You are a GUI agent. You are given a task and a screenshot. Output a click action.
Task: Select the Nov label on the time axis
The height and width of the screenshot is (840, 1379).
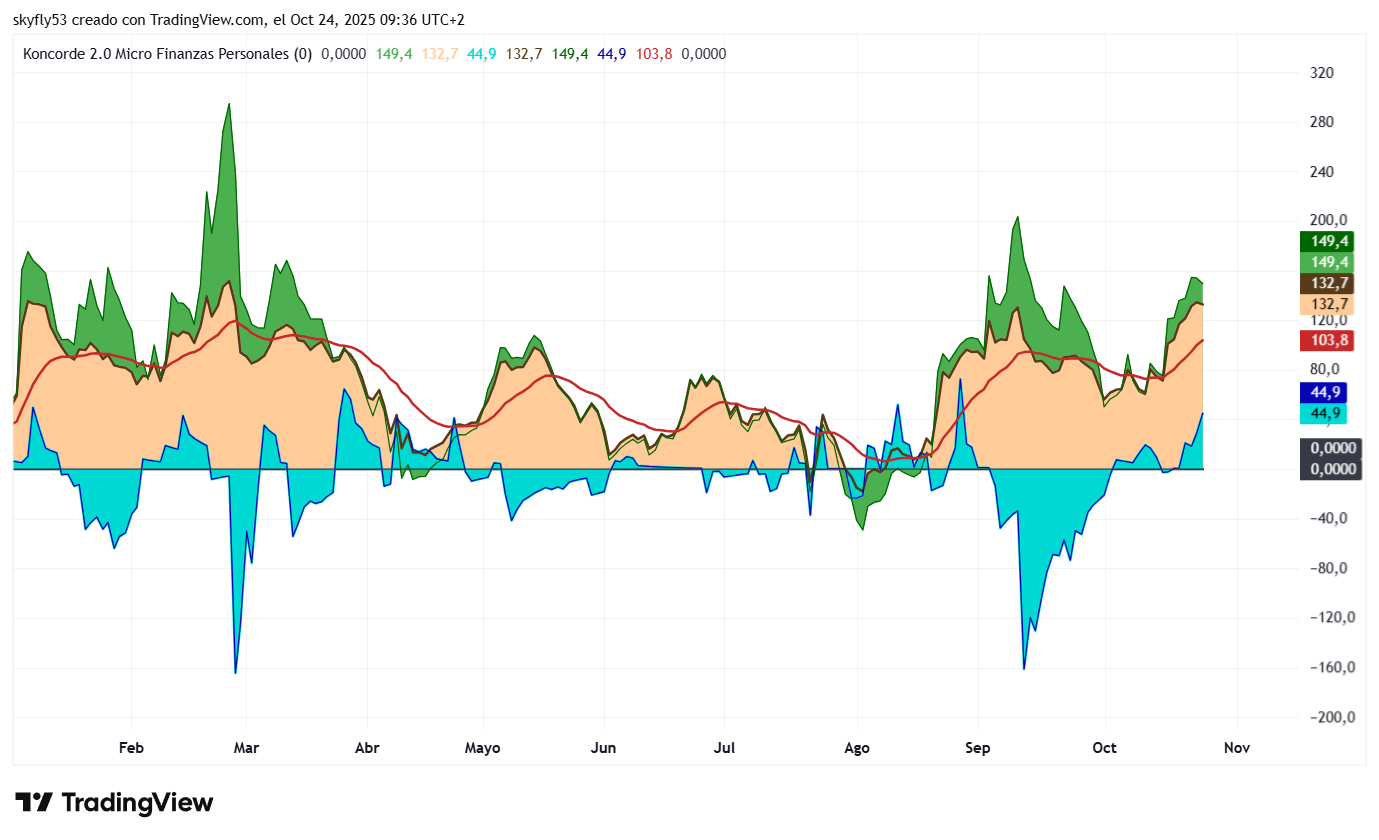click(x=1237, y=747)
